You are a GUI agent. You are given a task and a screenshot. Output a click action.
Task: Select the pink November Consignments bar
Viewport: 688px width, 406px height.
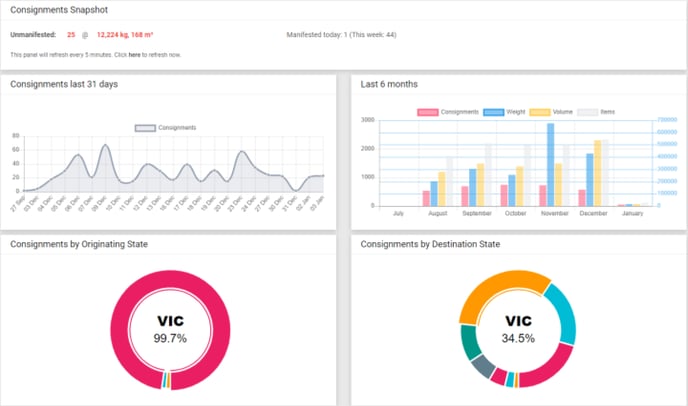tap(543, 195)
